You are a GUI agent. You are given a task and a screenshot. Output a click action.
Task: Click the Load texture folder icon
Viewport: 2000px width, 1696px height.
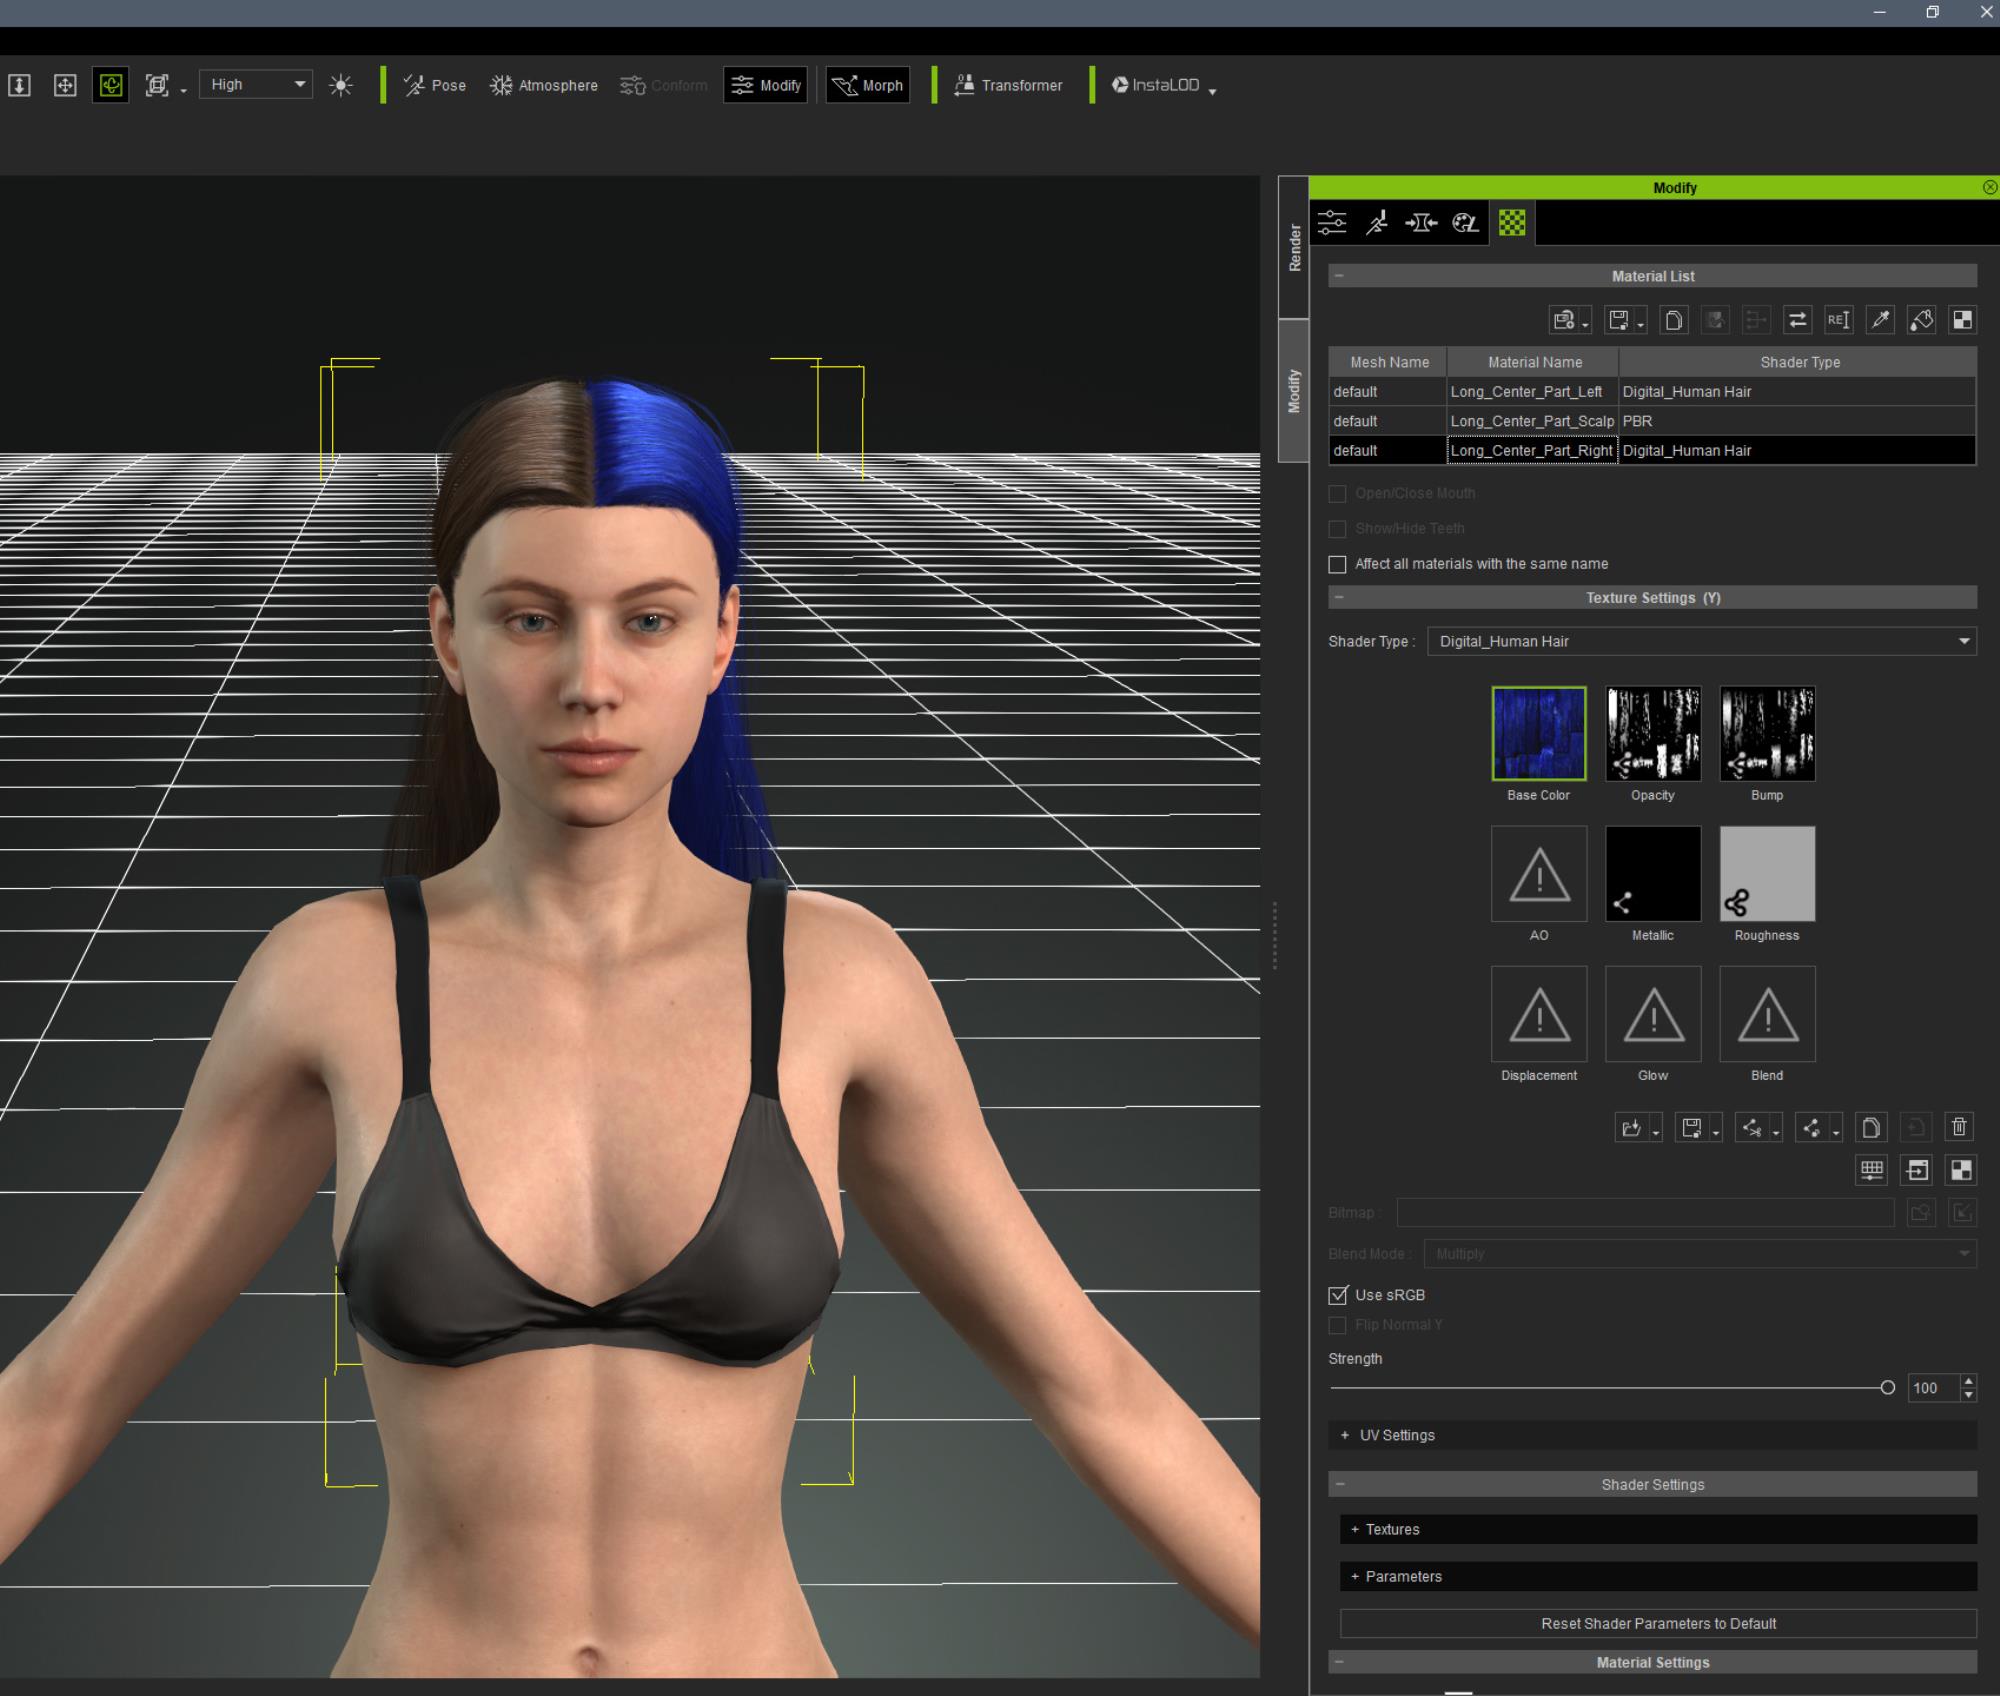(x=1631, y=1128)
